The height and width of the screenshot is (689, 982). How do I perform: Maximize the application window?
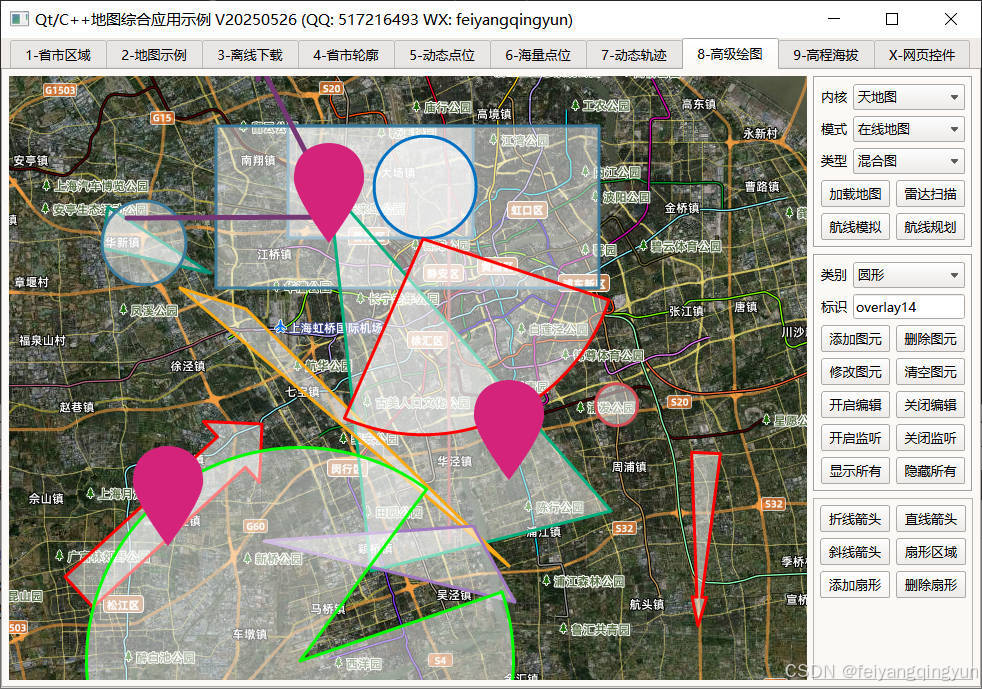click(892, 19)
